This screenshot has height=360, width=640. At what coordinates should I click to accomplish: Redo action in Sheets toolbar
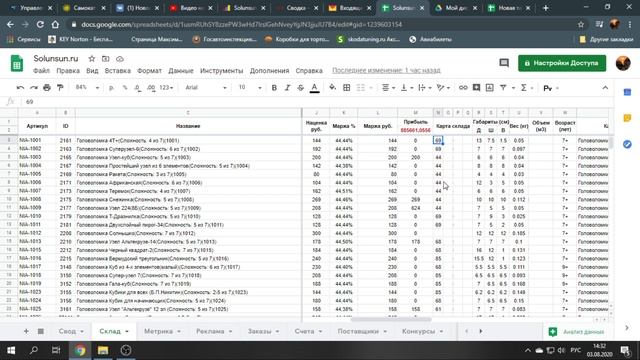coord(33,88)
